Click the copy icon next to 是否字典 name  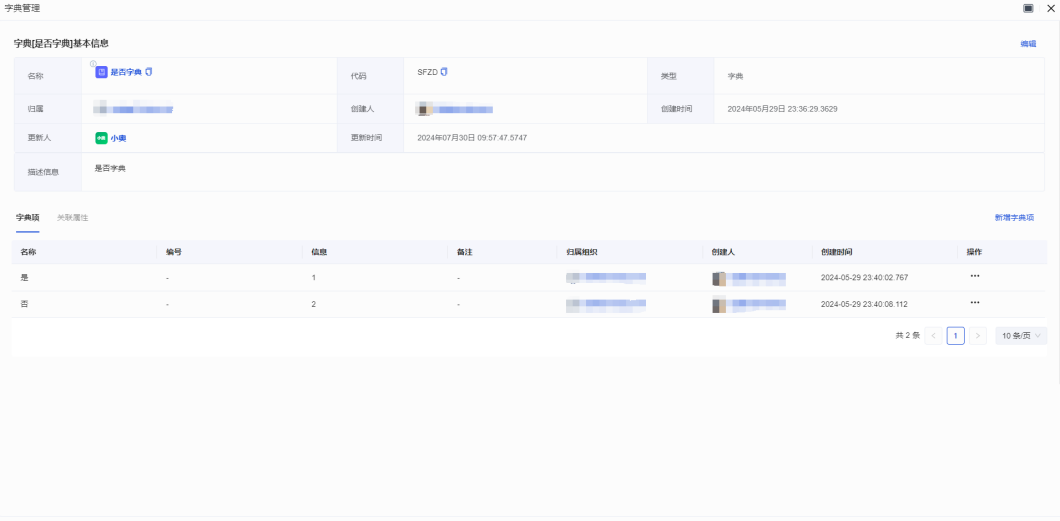point(149,72)
